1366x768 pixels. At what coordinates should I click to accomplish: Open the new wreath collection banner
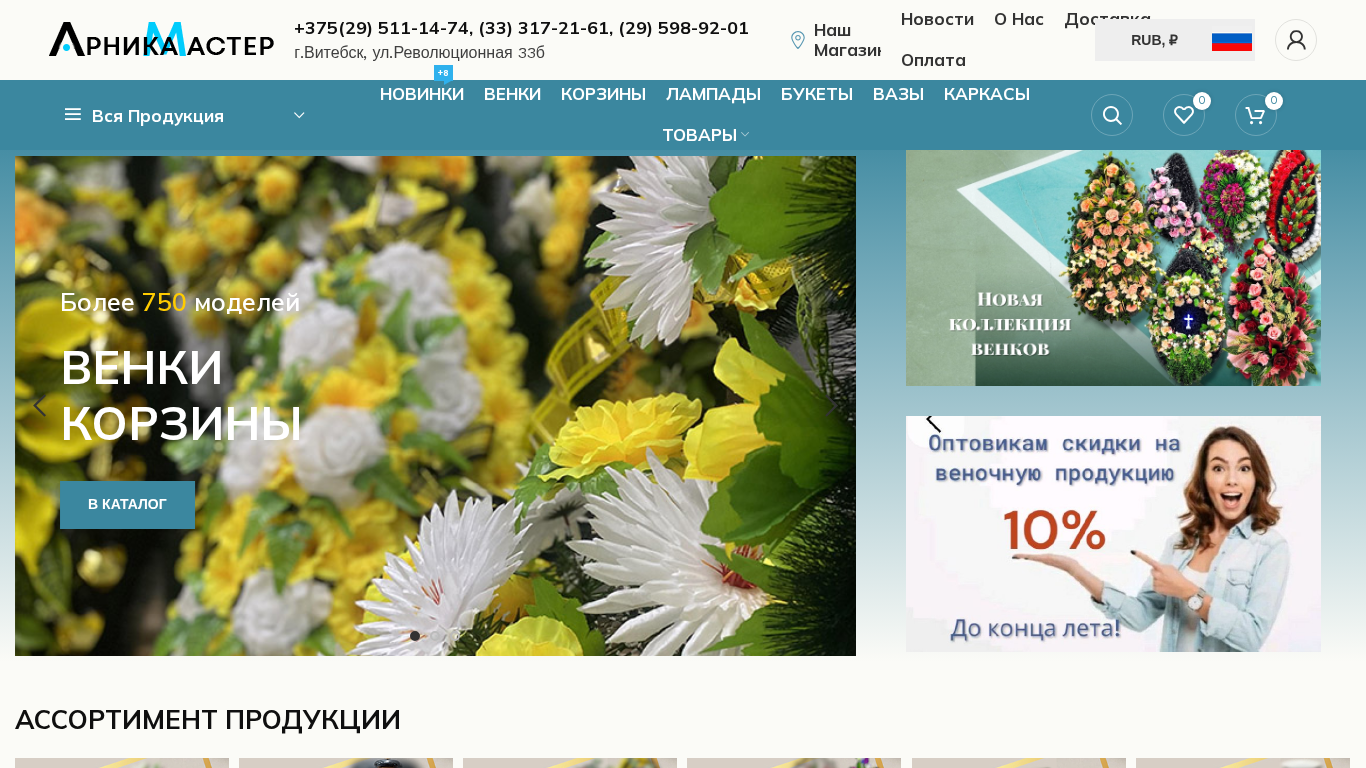(x=1113, y=268)
